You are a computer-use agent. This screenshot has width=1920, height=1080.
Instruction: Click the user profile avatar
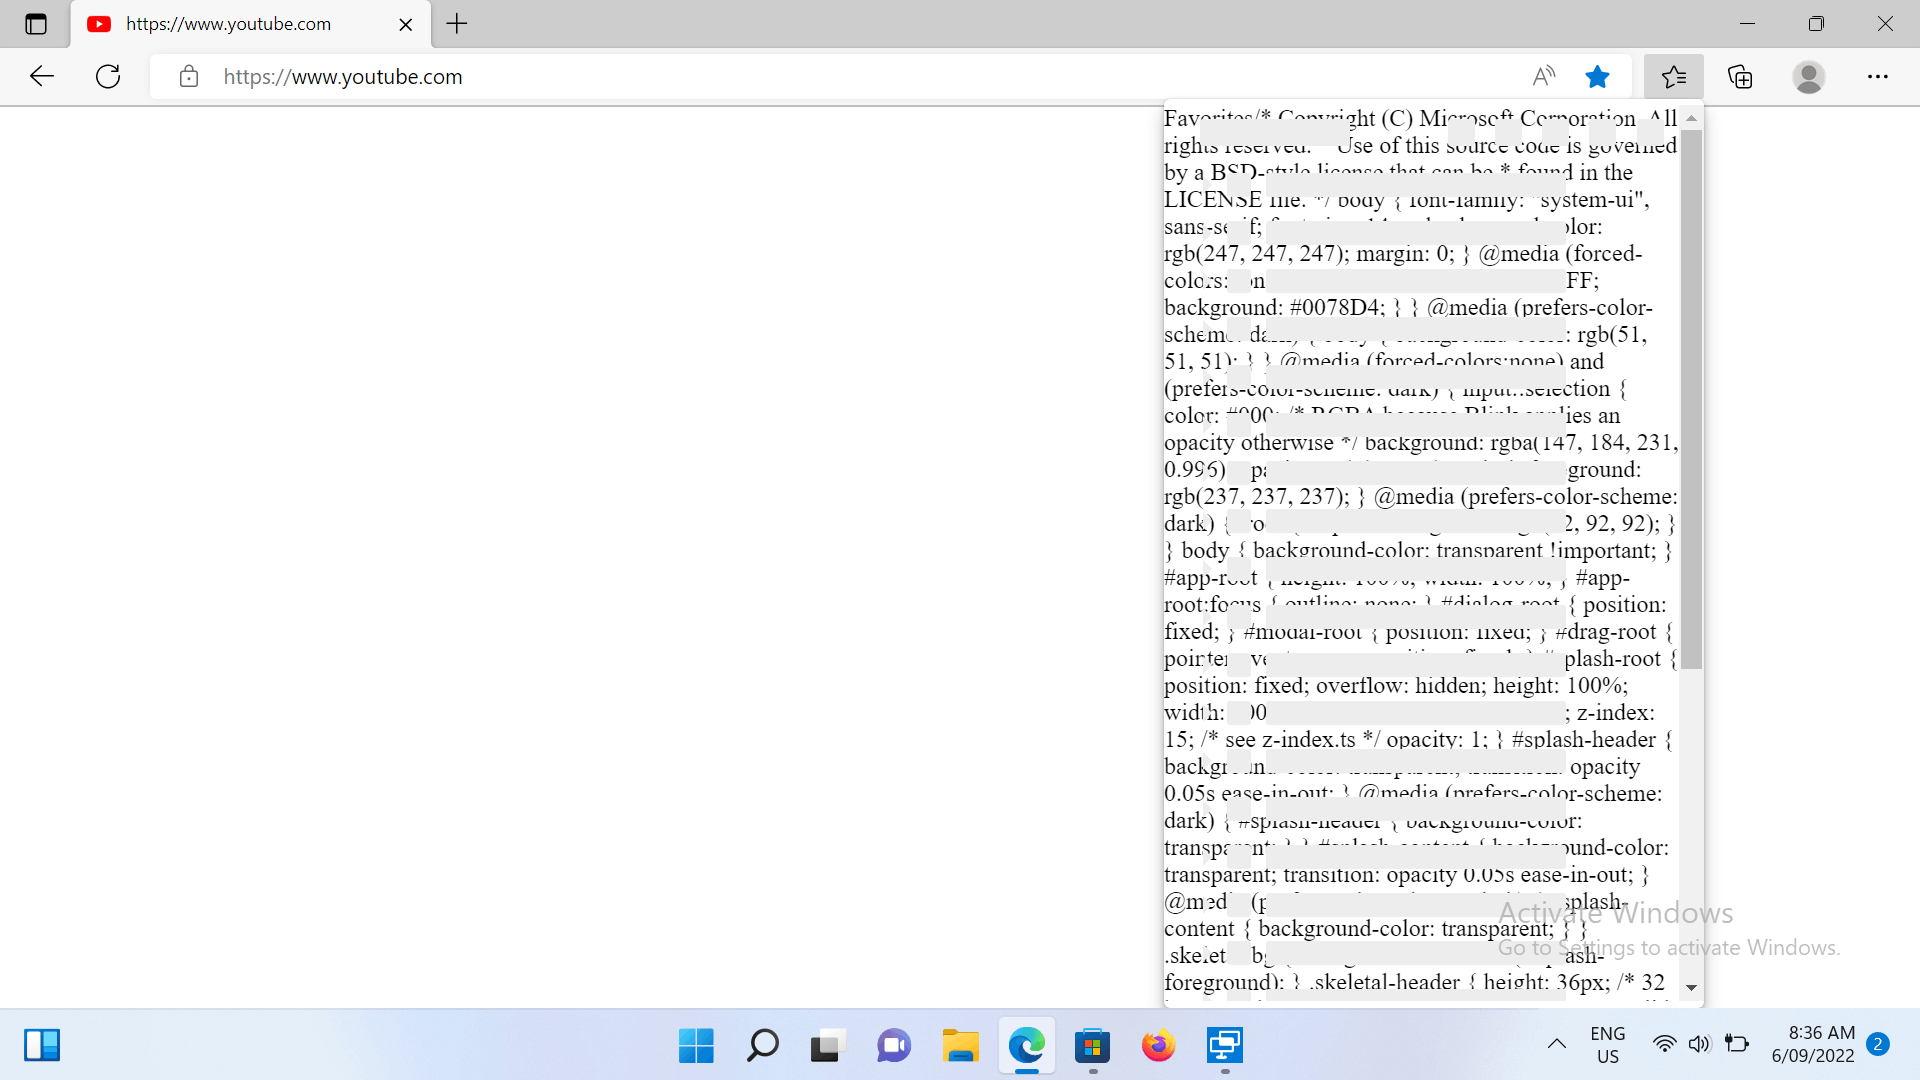[1808, 76]
